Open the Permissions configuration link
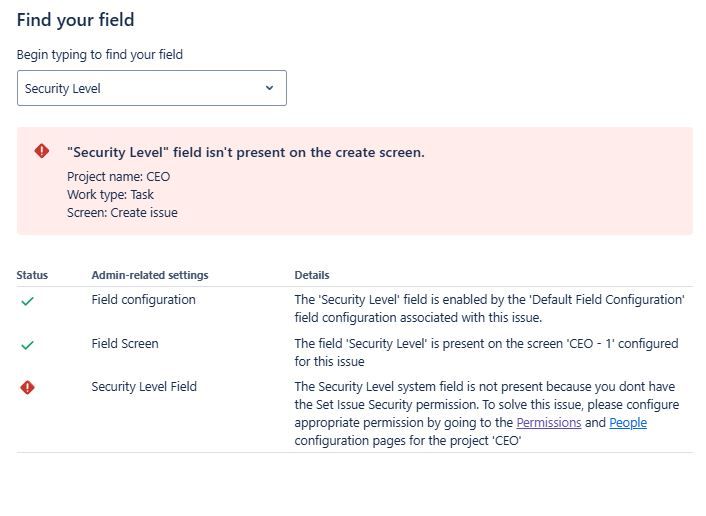 coord(548,423)
